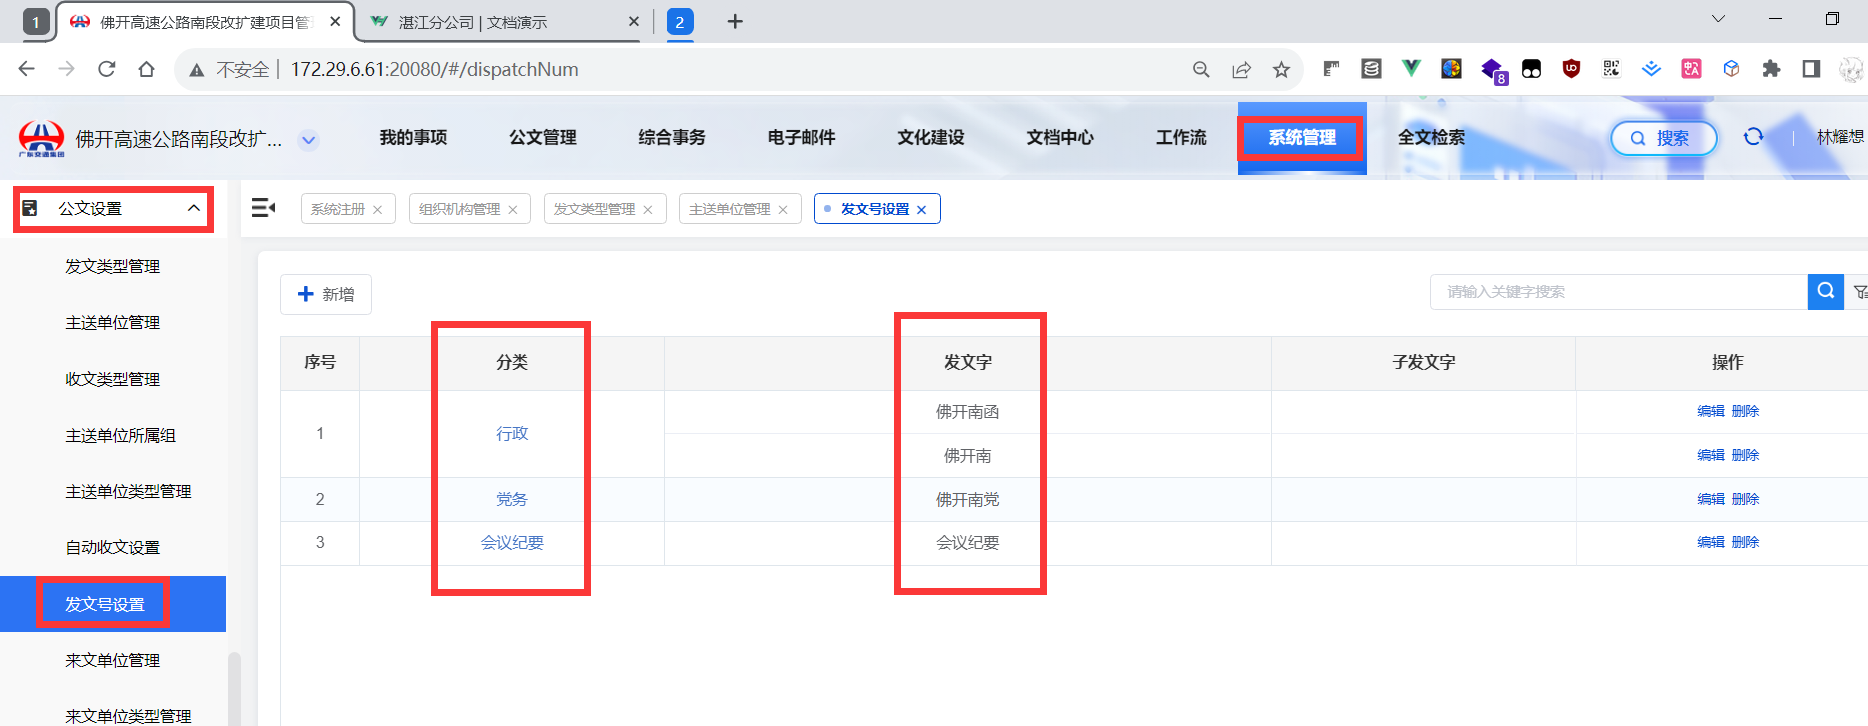Open the 文化建设 menu
This screenshot has height=726, width=1868.
click(x=931, y=138)
